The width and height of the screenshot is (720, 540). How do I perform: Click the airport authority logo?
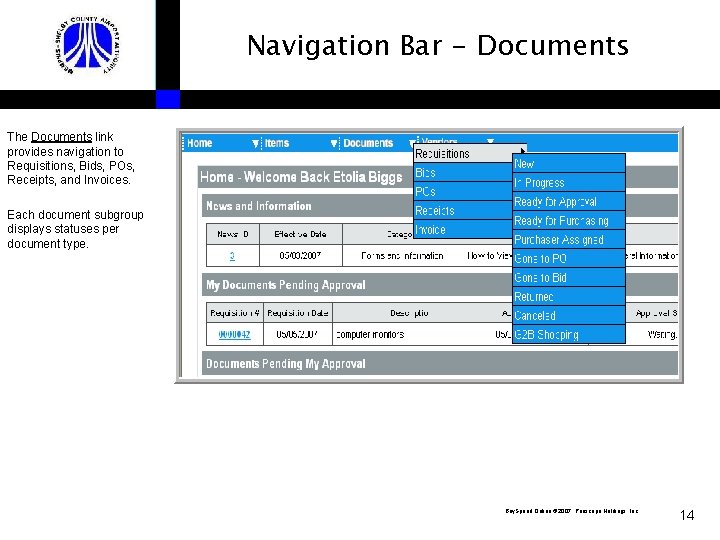click(88, 45)
